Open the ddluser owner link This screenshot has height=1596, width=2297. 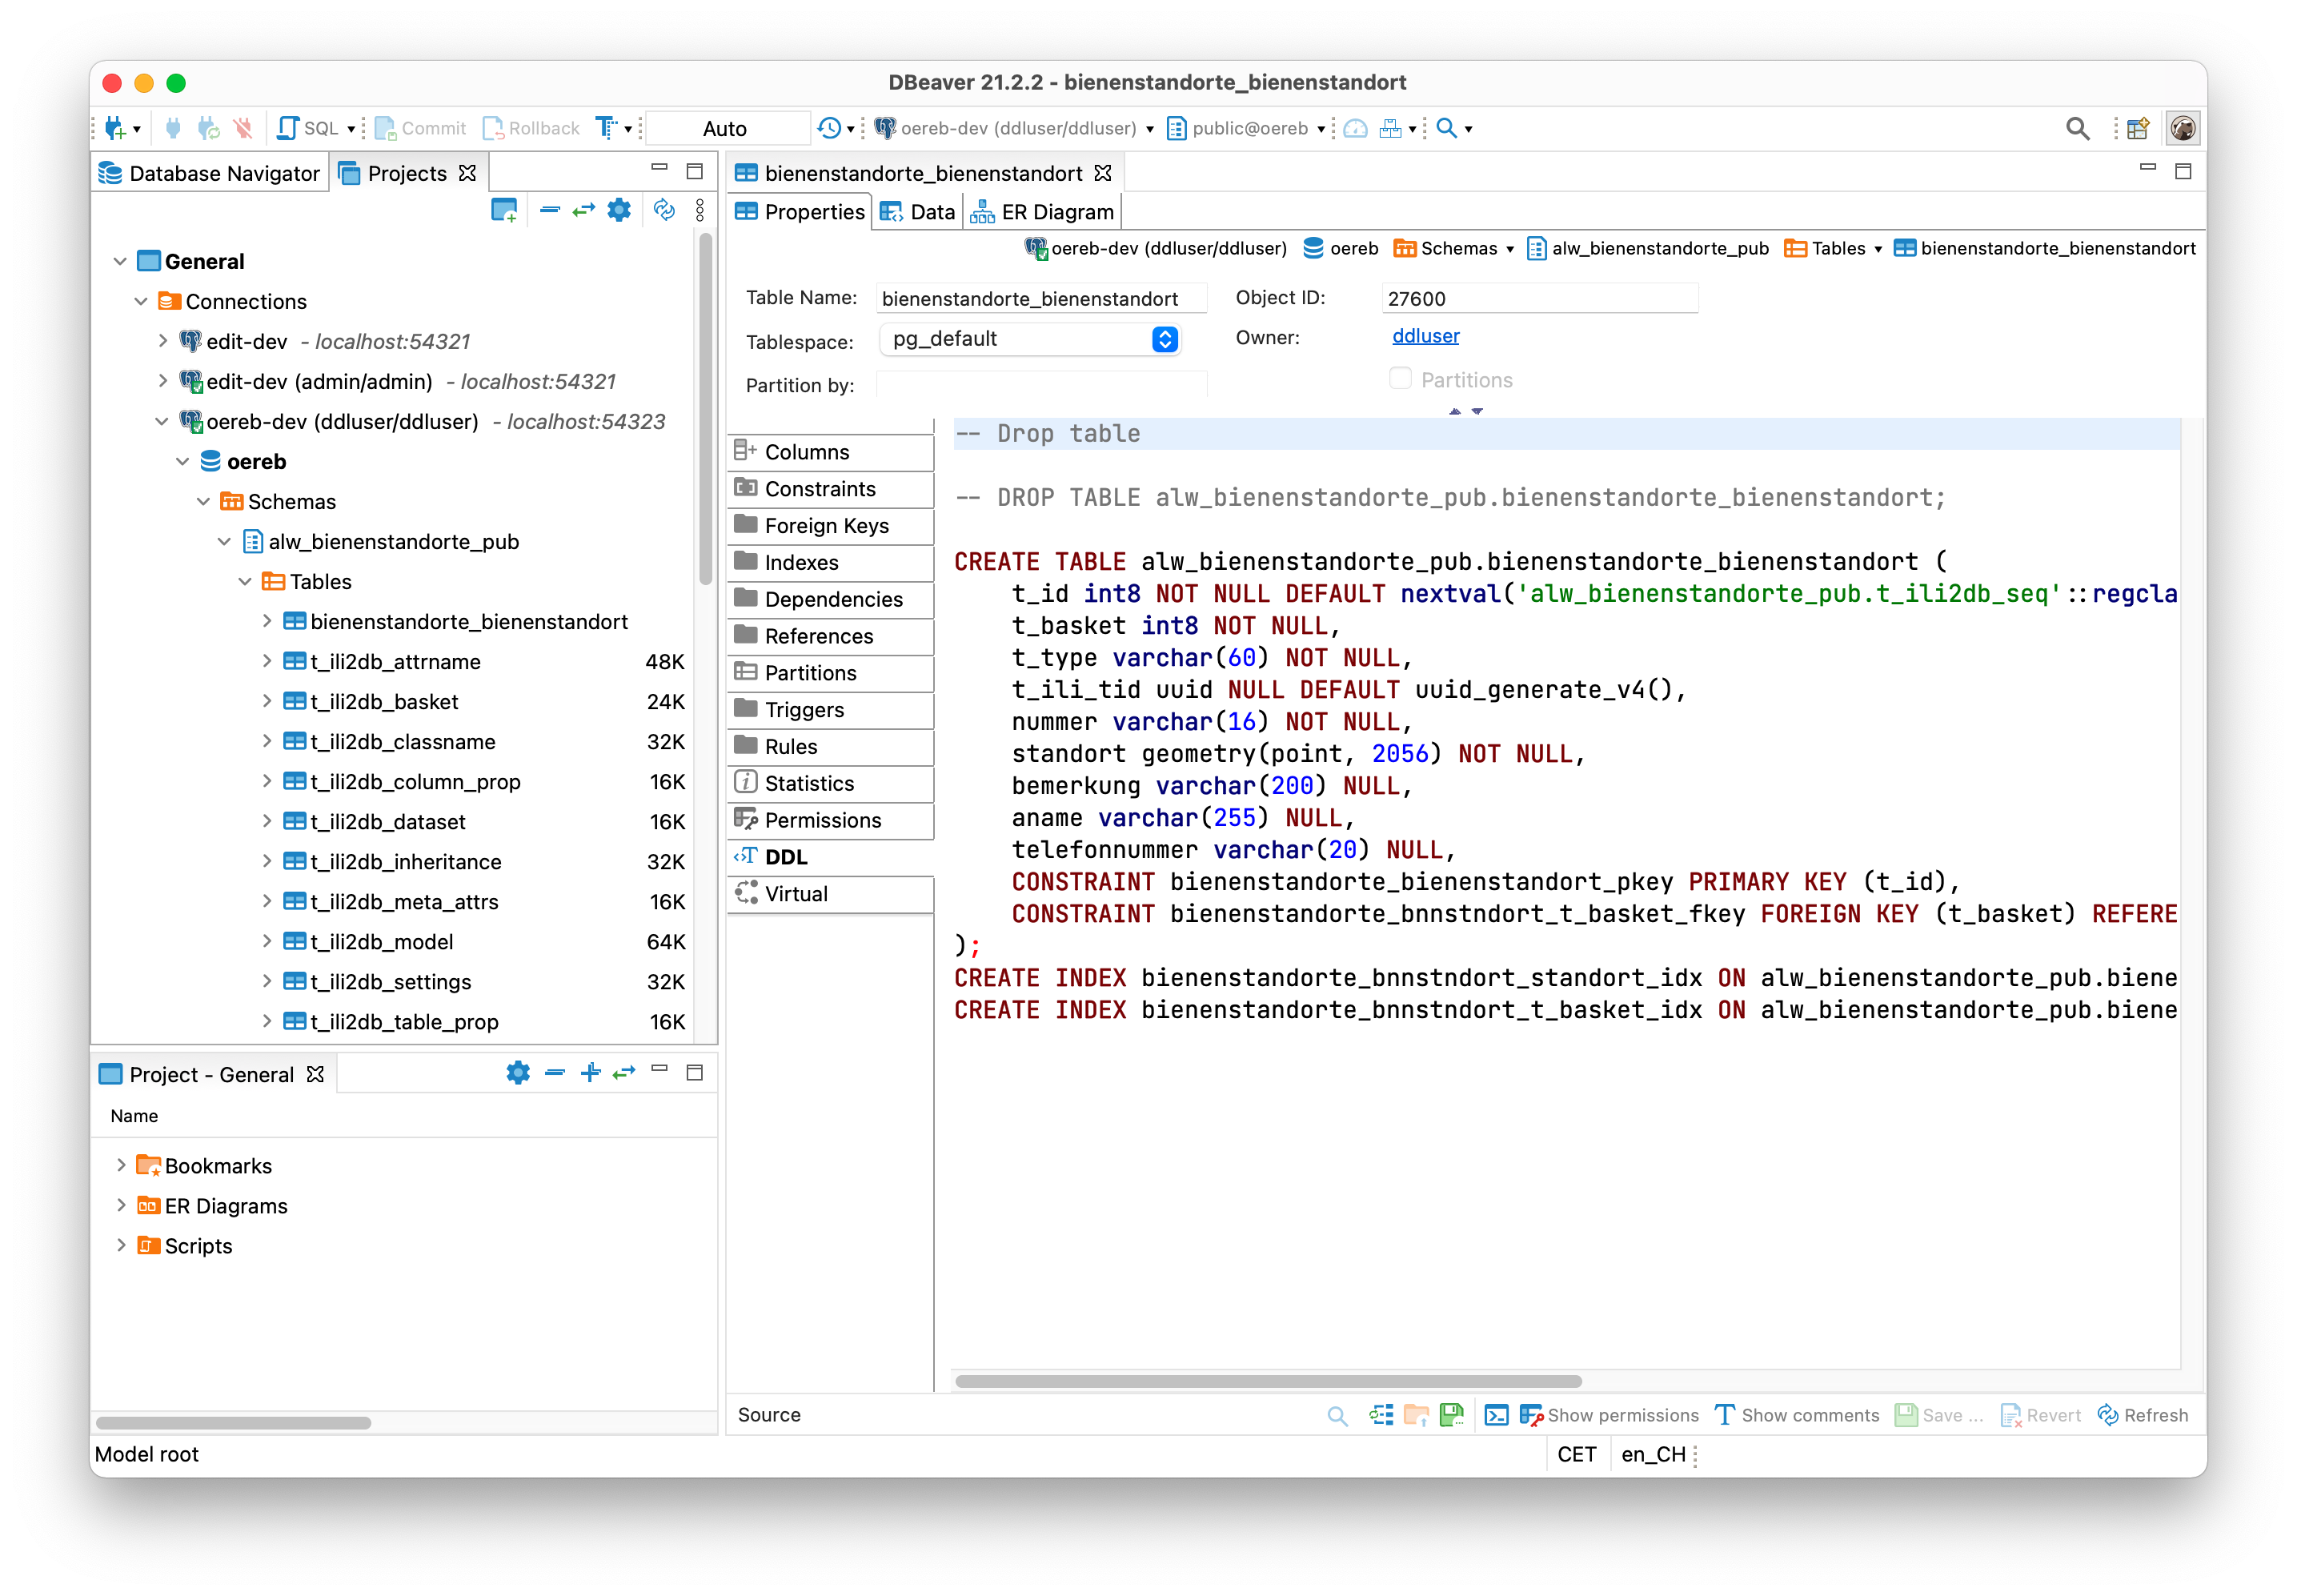tap(1425, 336)
